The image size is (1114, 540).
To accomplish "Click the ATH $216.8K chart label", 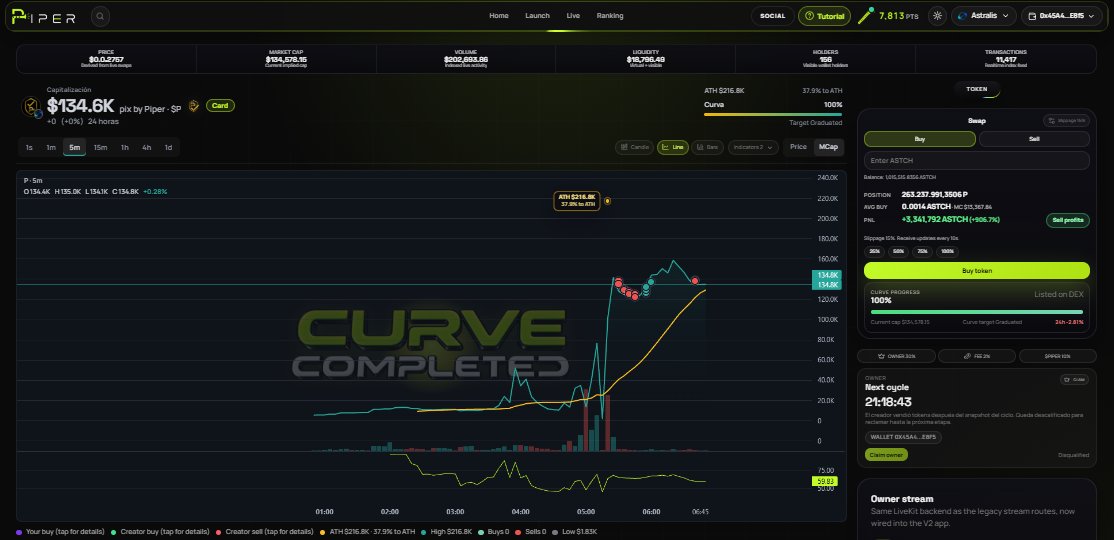I will coord(577,201).
